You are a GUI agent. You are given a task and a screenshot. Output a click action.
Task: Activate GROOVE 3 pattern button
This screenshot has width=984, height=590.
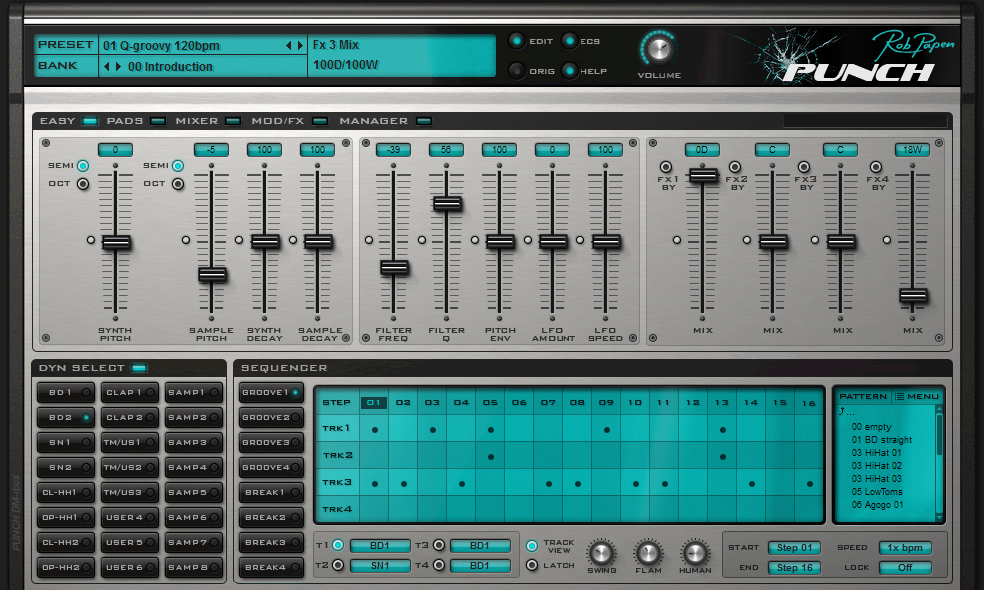coord(271,442)
